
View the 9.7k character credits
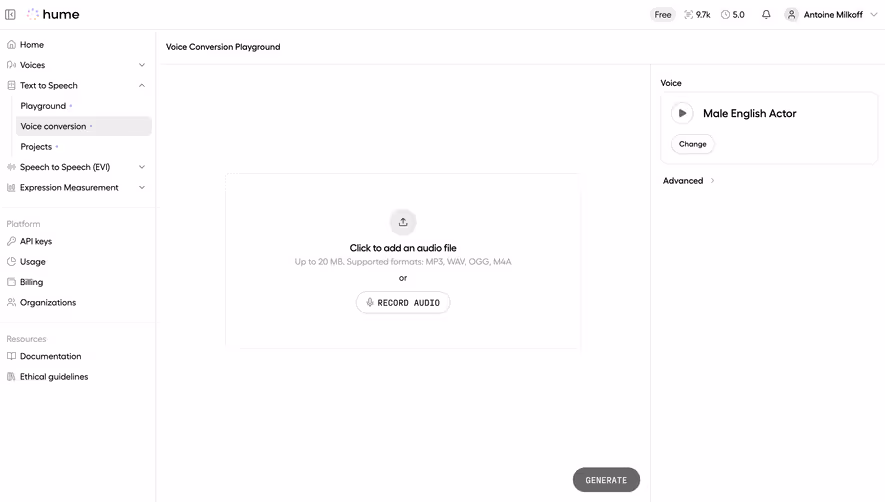(697, 15)
